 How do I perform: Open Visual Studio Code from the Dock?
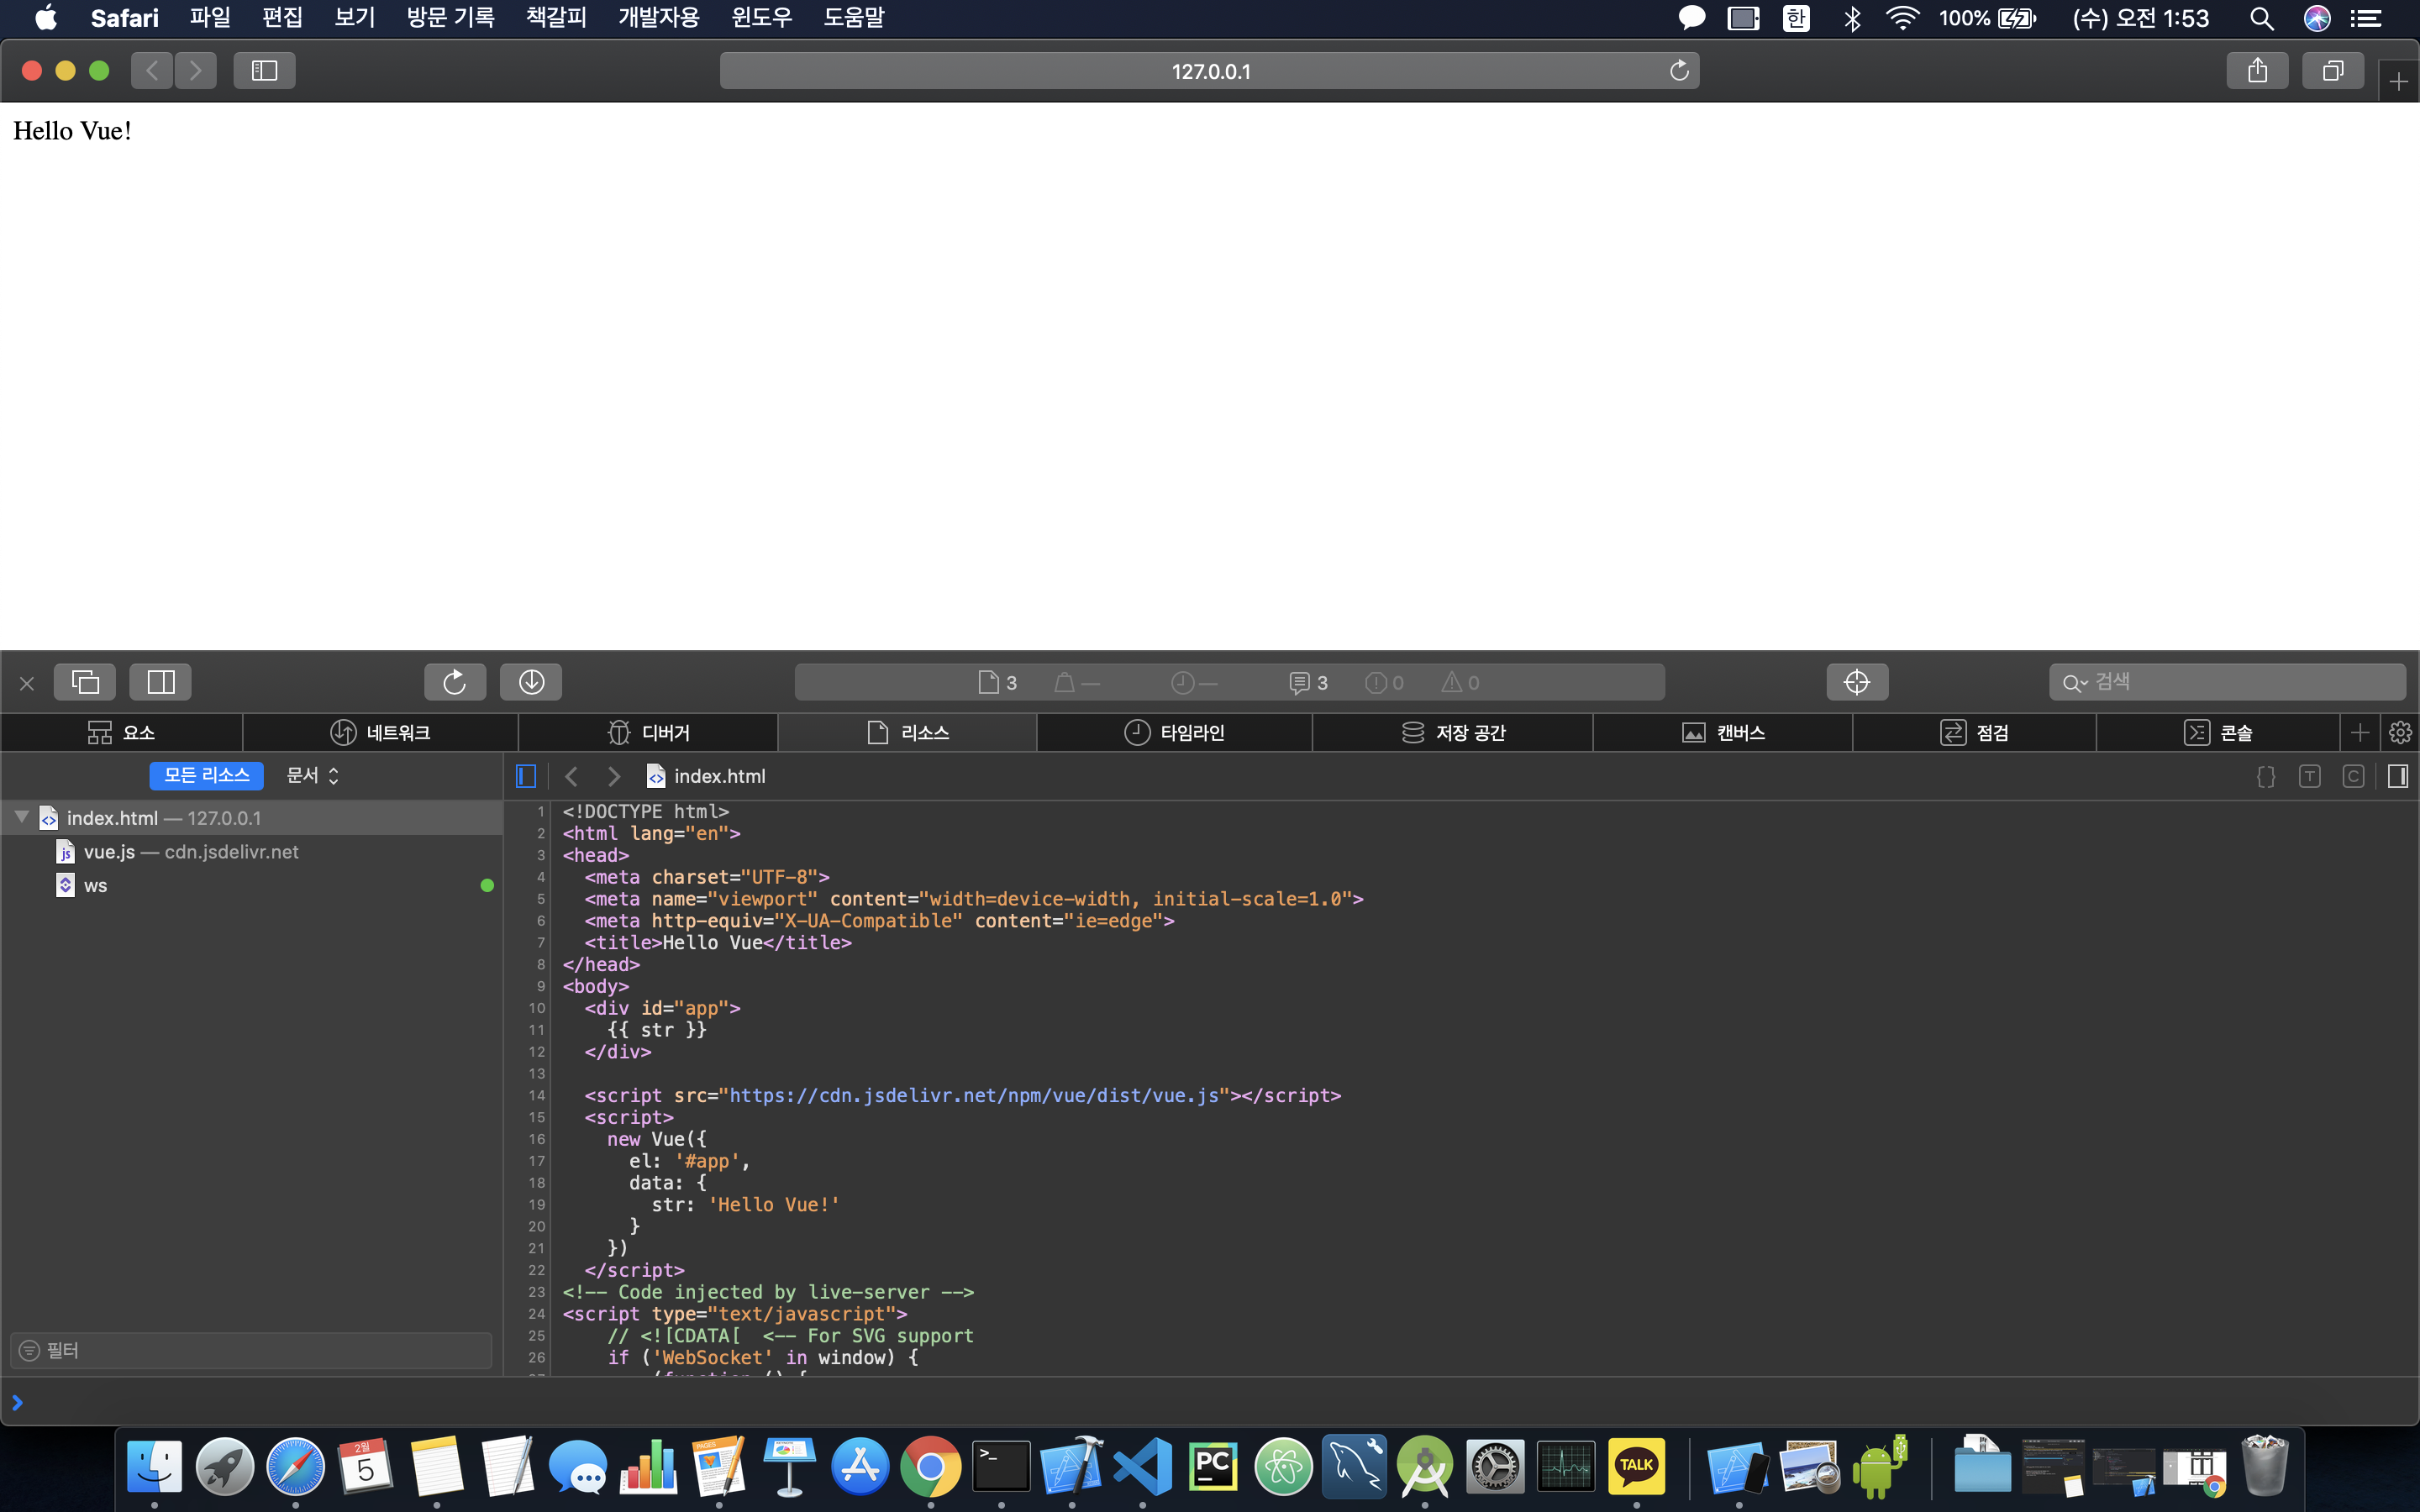[x=1142, y=1467]
